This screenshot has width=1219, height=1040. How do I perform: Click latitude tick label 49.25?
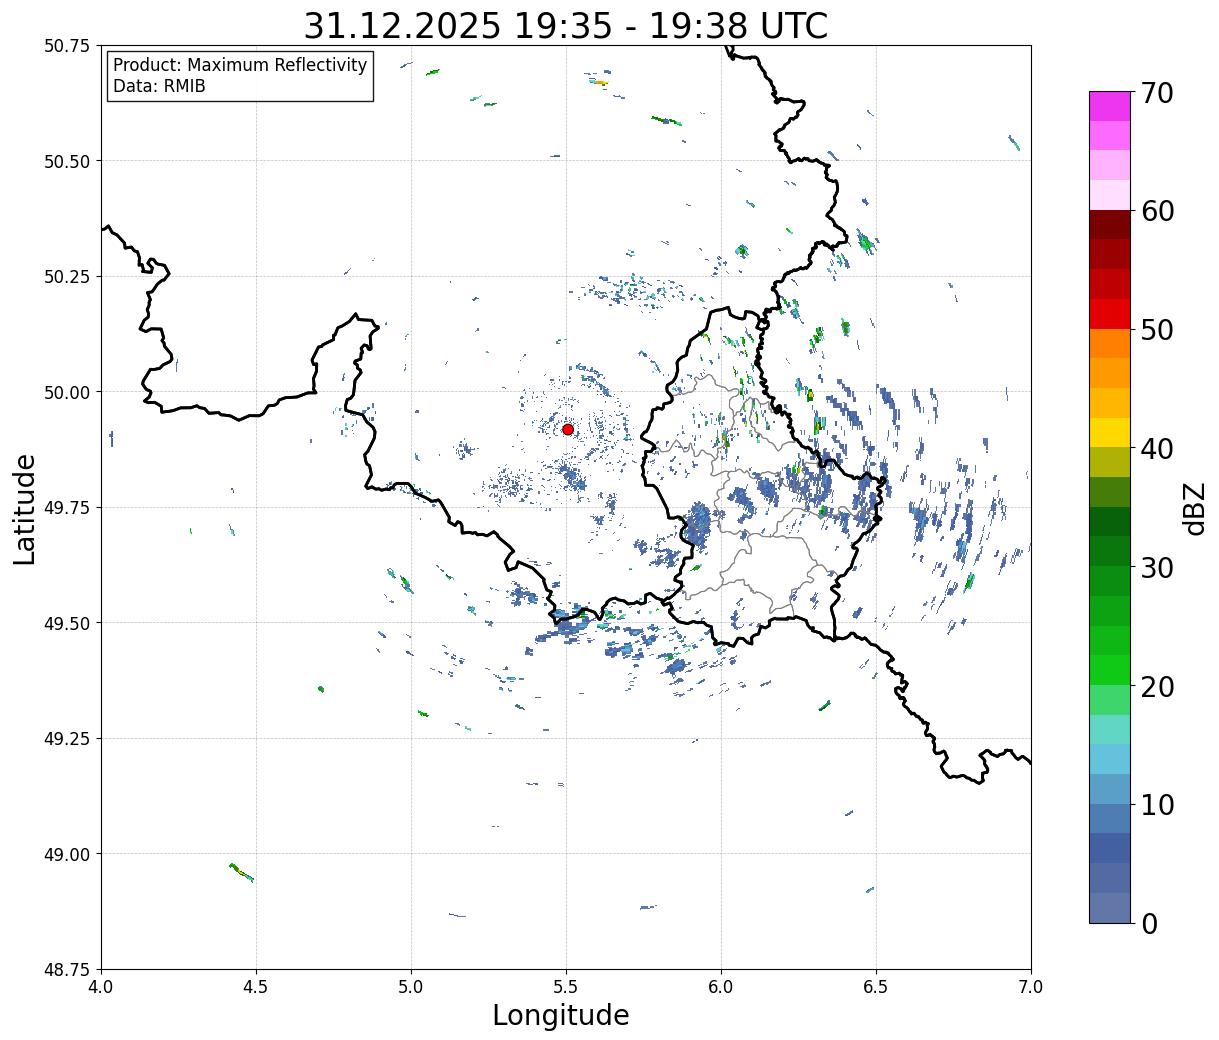pyautogui.click(x=67, y=739)
